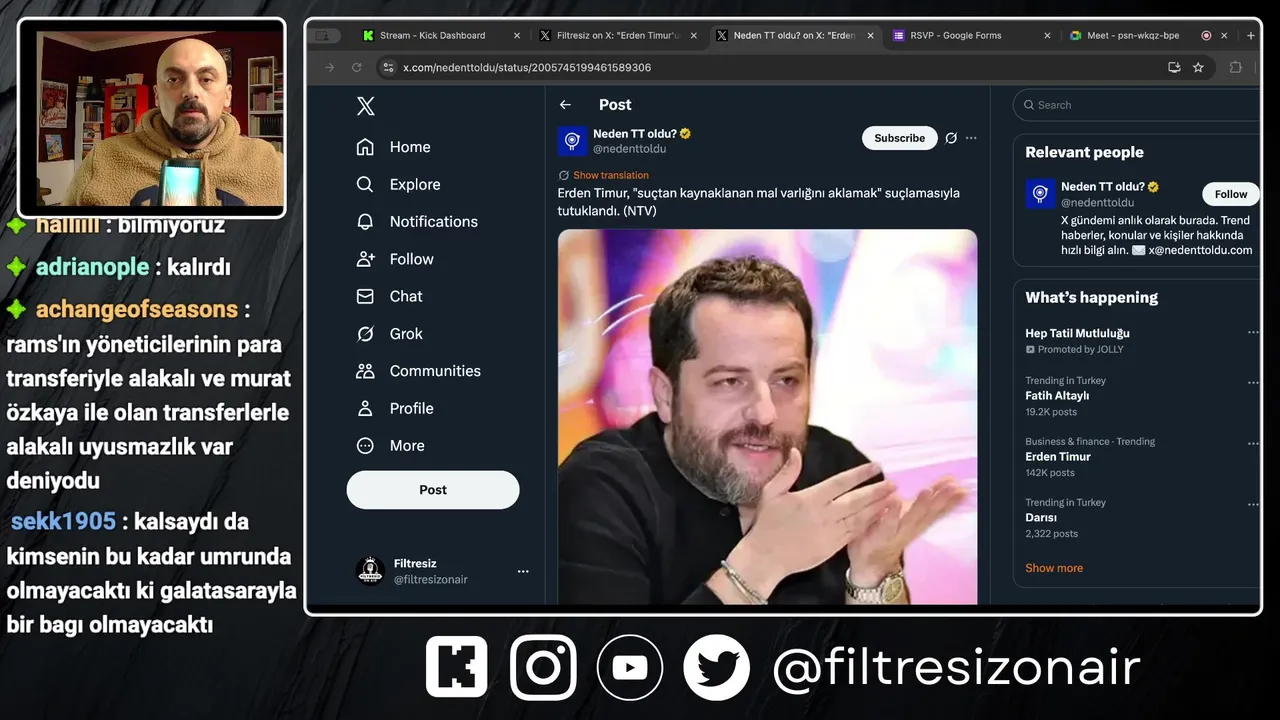
Task: Click chat username sekk1905
Action: (64, 521)
